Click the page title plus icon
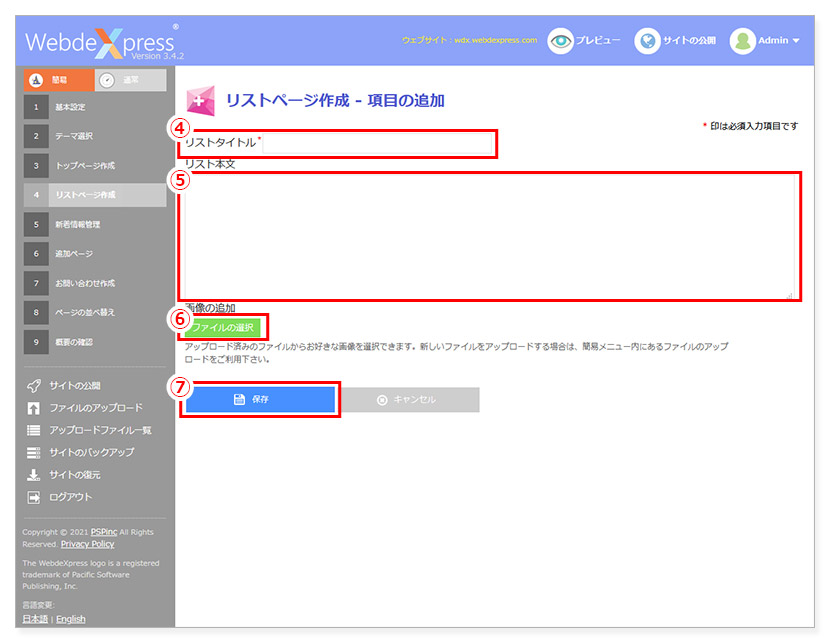 [x=201, y=101]
